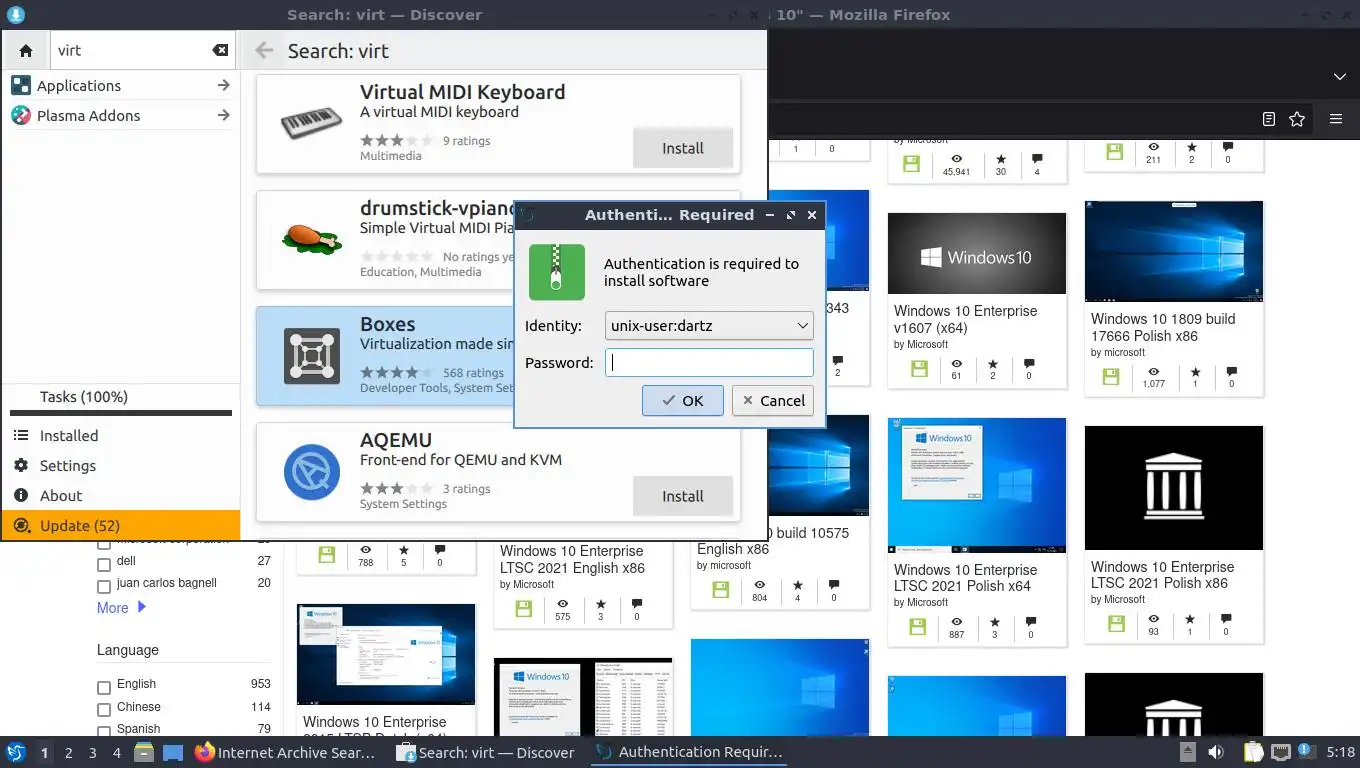Switch to virtual desktop 3
Viewport: 1360px width, 768px height.
(92, 753)
